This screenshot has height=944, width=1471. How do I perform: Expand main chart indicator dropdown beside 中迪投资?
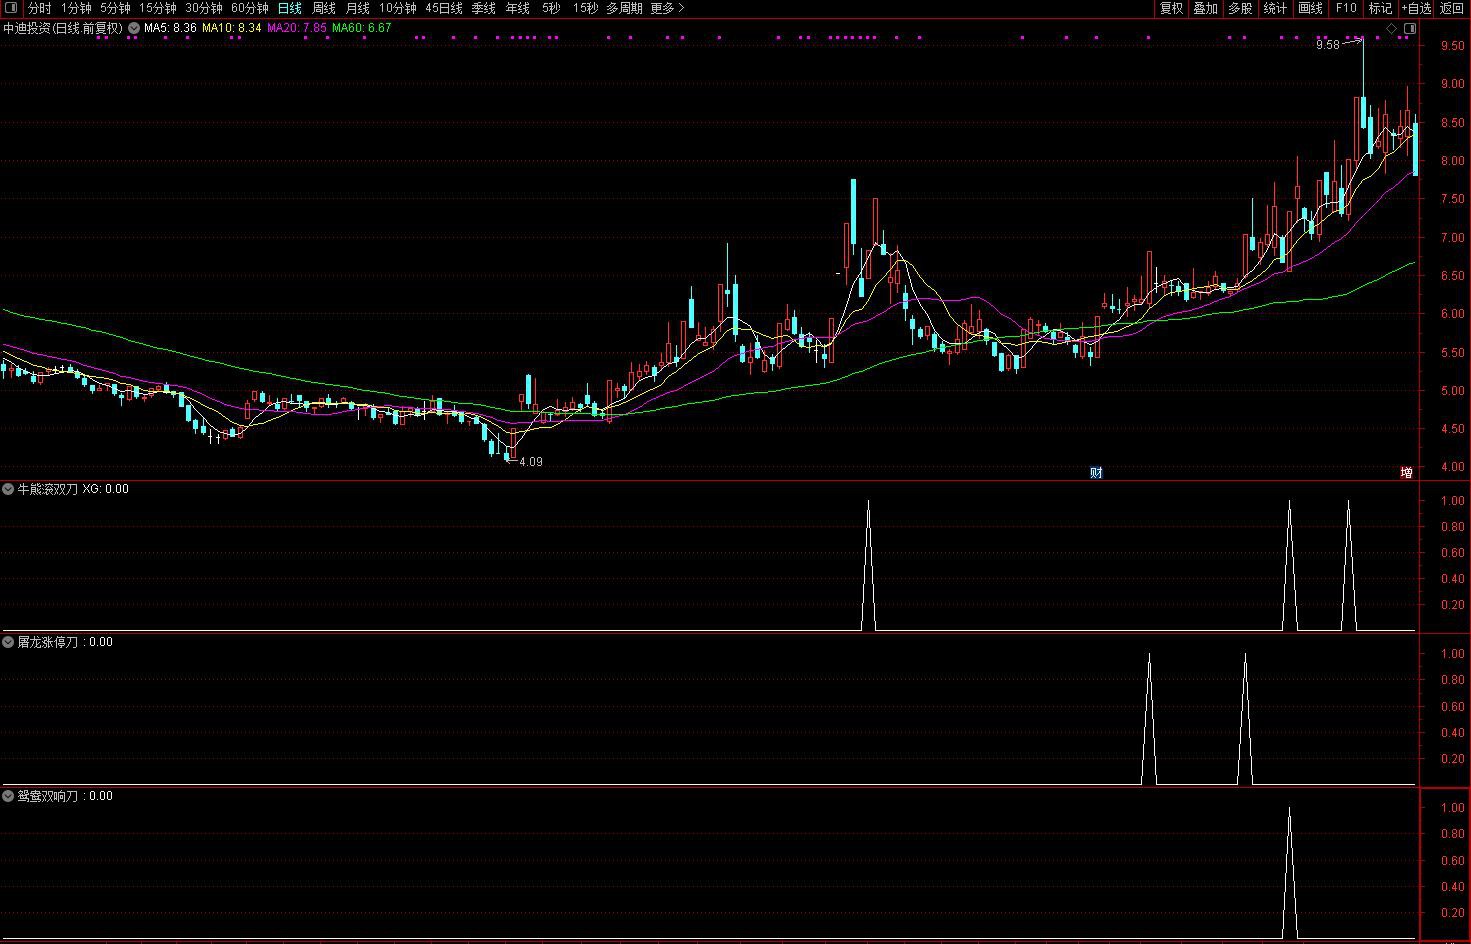point(134,29)
